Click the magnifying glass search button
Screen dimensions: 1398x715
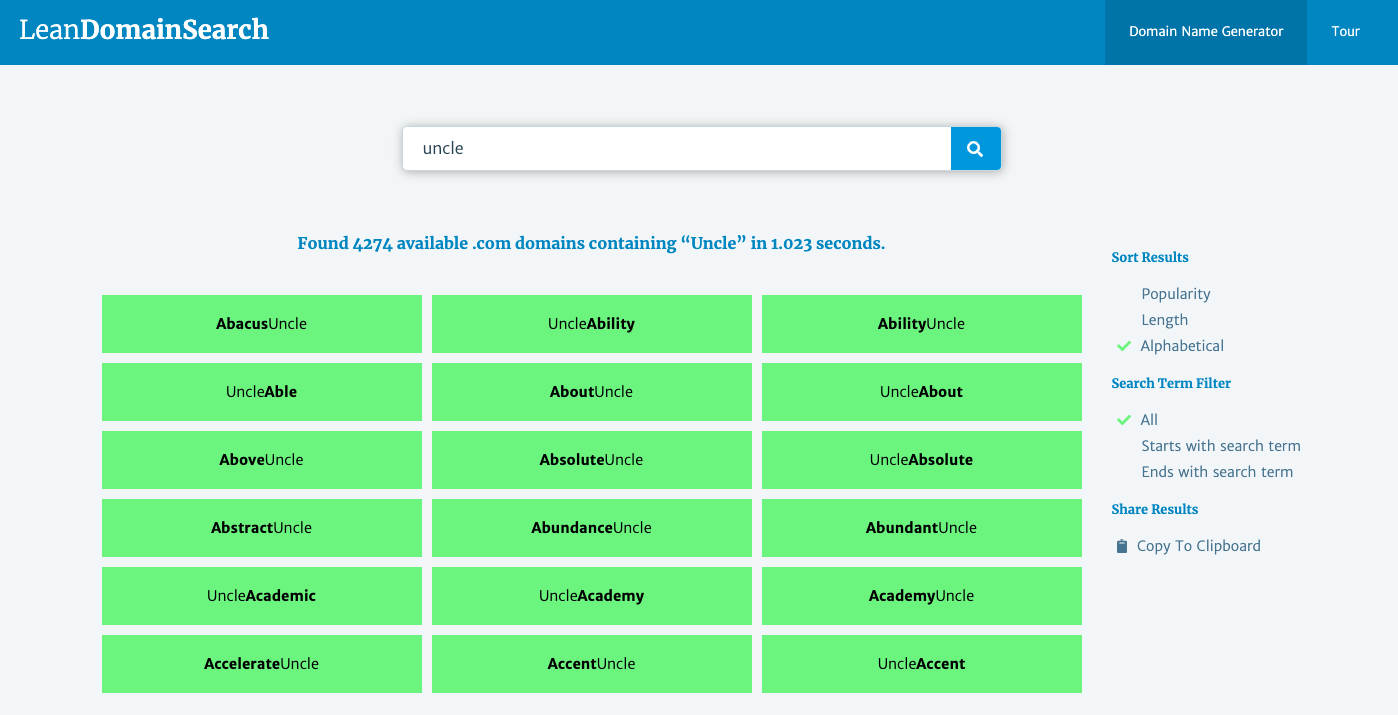click(975, 148)
